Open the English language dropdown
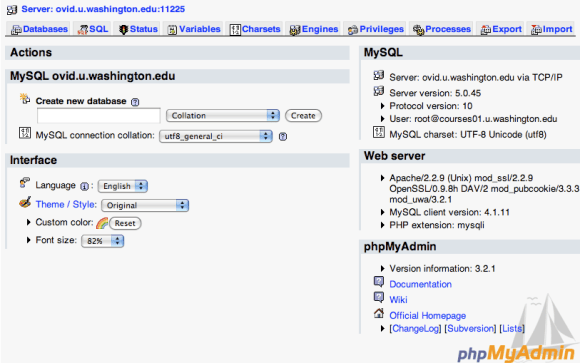Viewport: 580px width, 363px height. coord(123,186)
